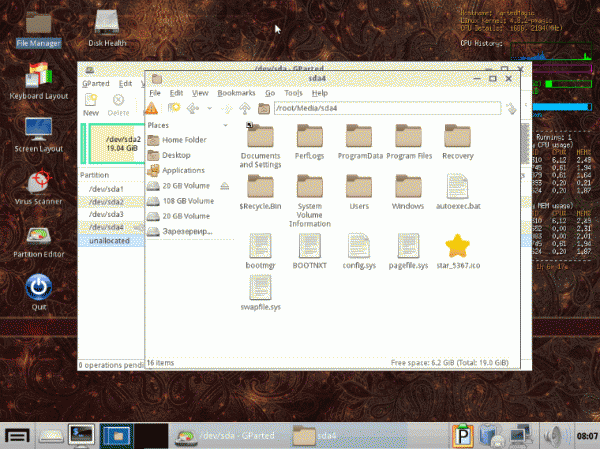
Task: Click the new tab toolbar icon
Action: 173,108
